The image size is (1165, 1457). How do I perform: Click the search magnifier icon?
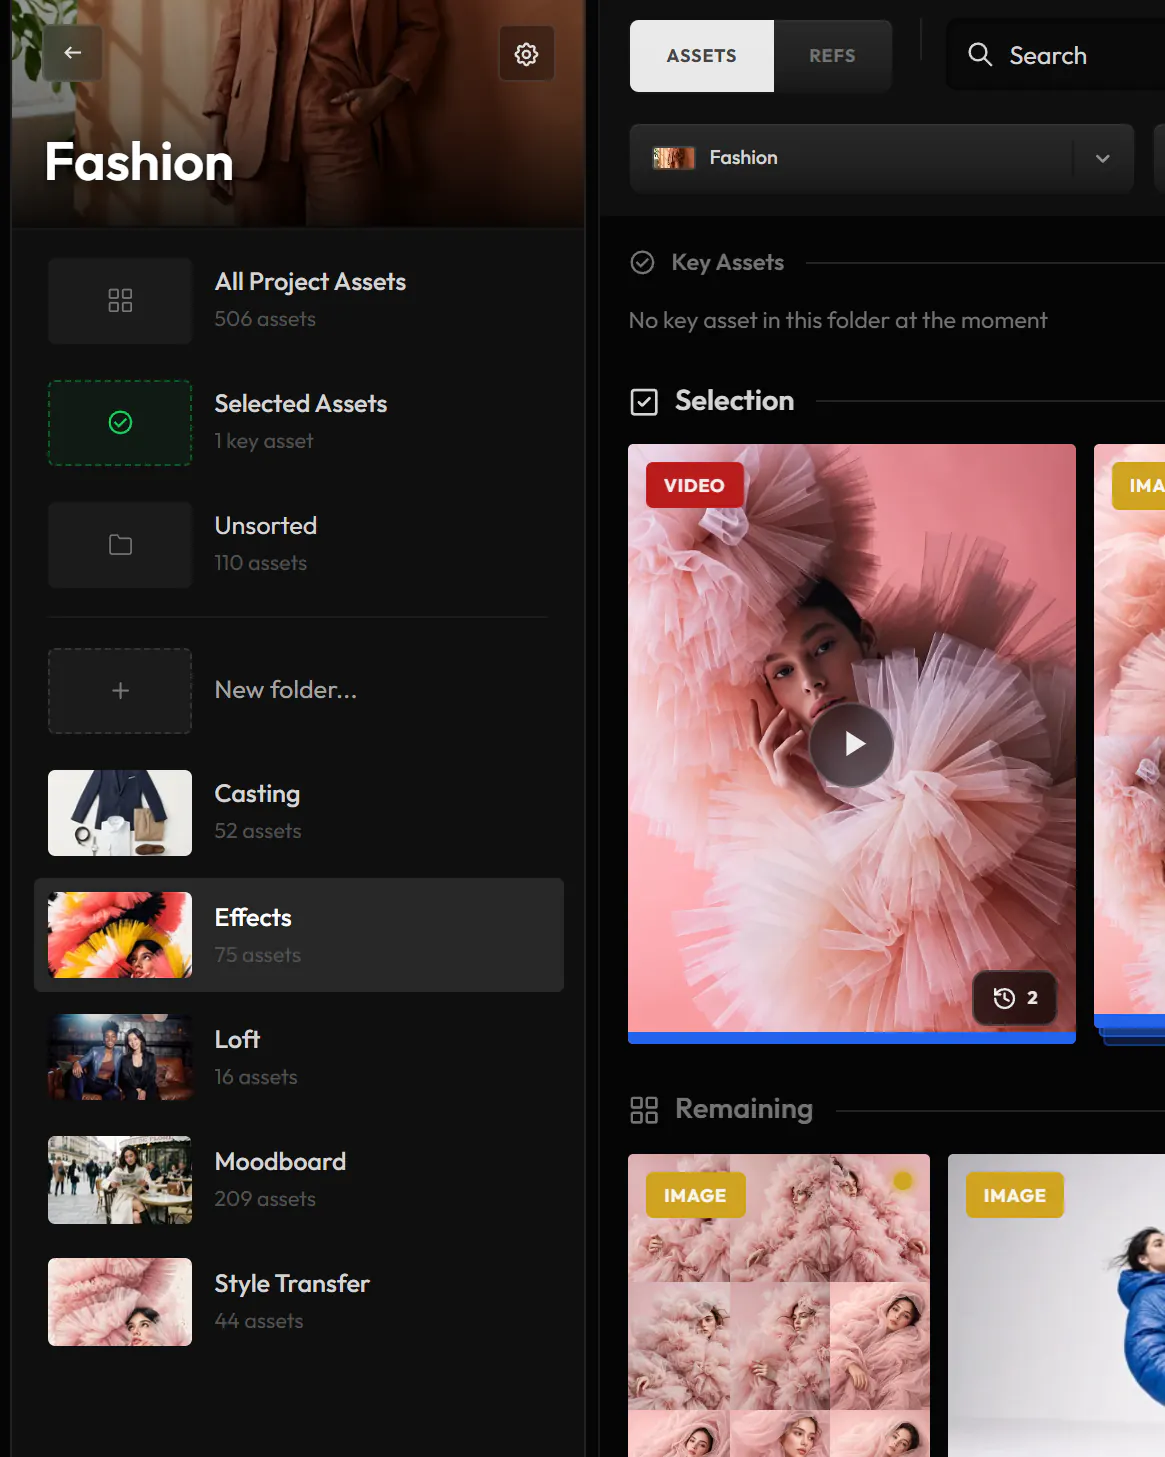coord(980,55)
